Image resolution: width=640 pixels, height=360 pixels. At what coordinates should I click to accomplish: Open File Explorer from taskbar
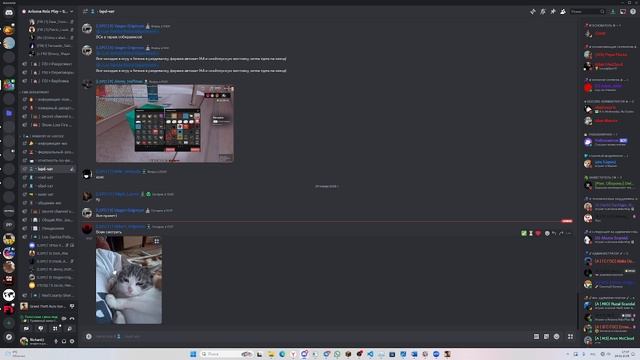(x=271, y=354)
